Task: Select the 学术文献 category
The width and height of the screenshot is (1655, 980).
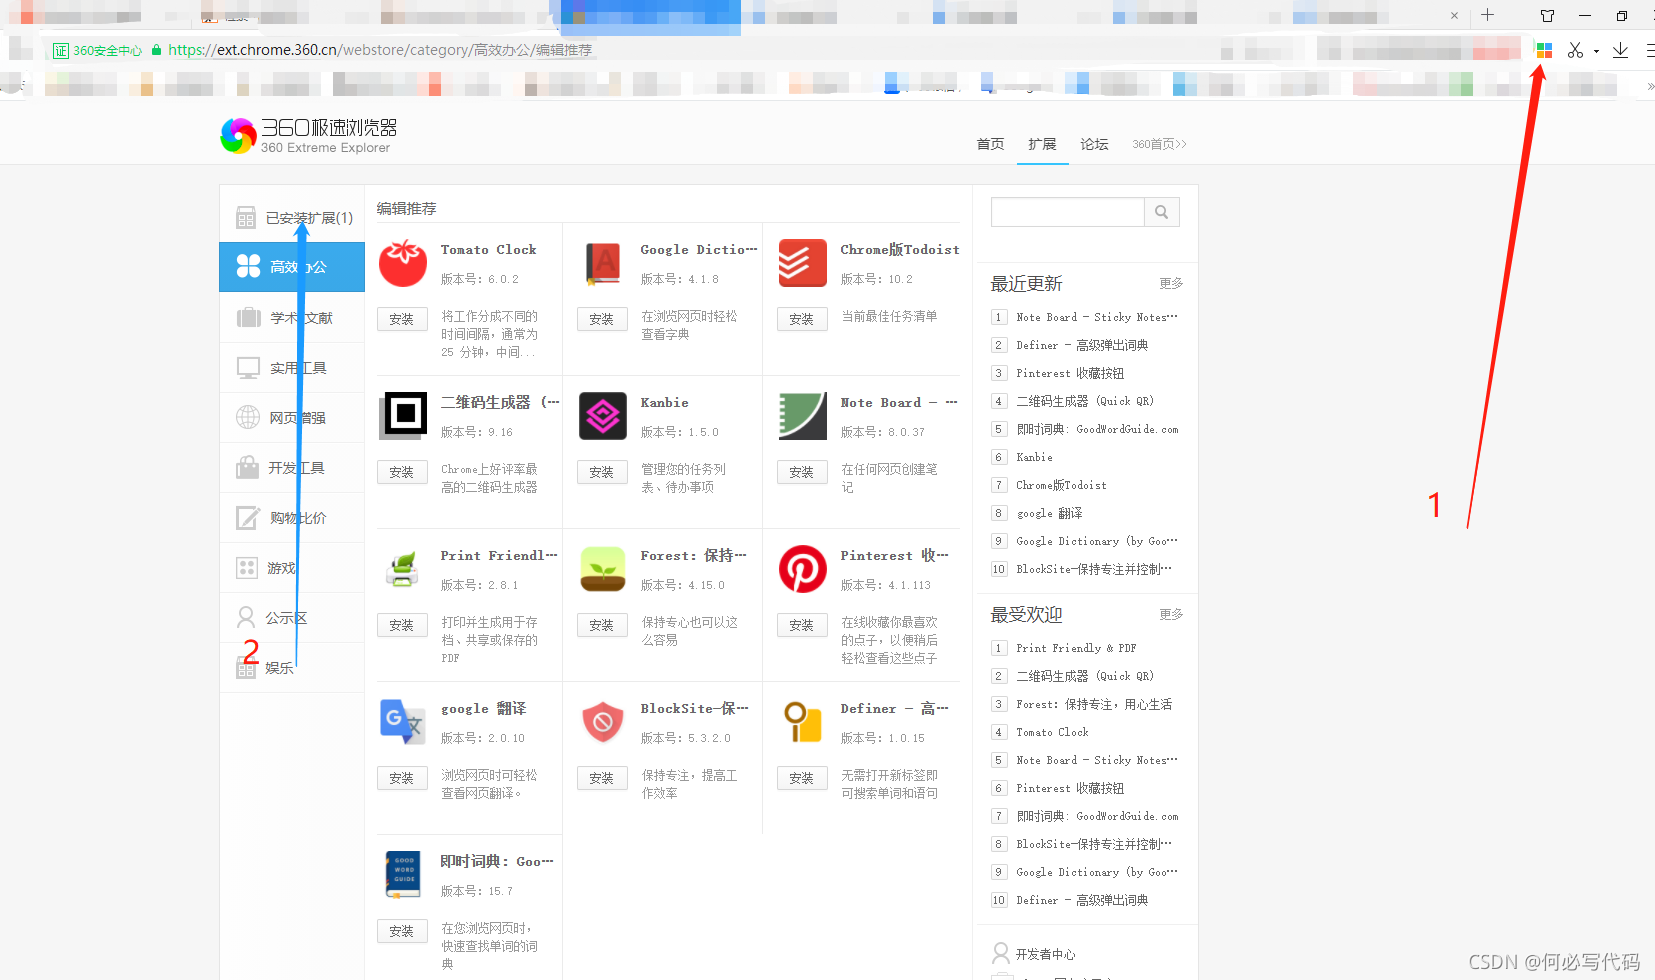Action: (x=292, y=318)
